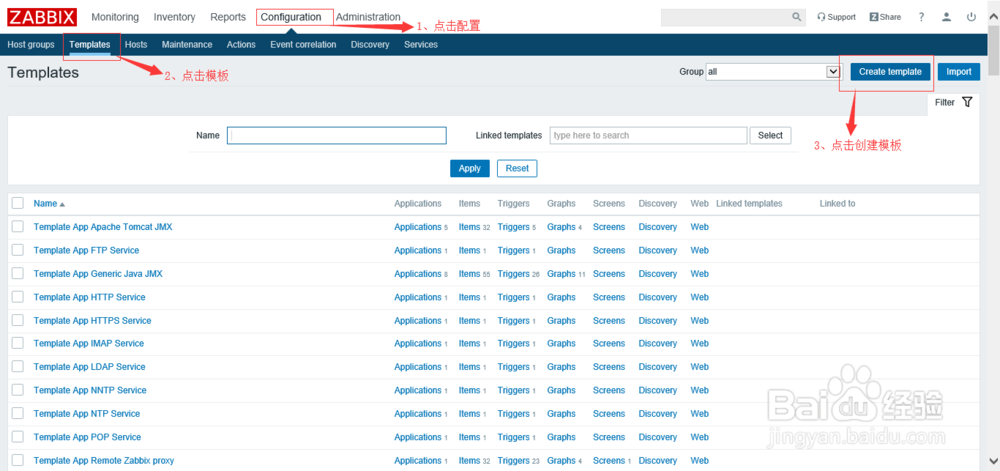Image resolution: width=1000 pixels, height=471 pixels.
Task: Click the Select button for linked templates
Action: click(770, 135)
